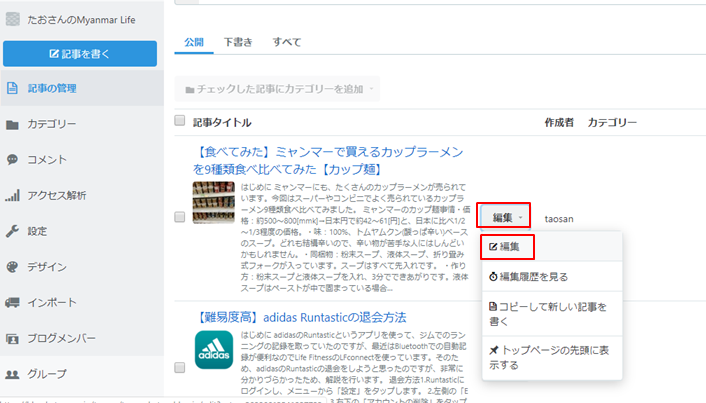Switch to the すべて tab
Screen dimensions: 706x403
pos(286,42)
